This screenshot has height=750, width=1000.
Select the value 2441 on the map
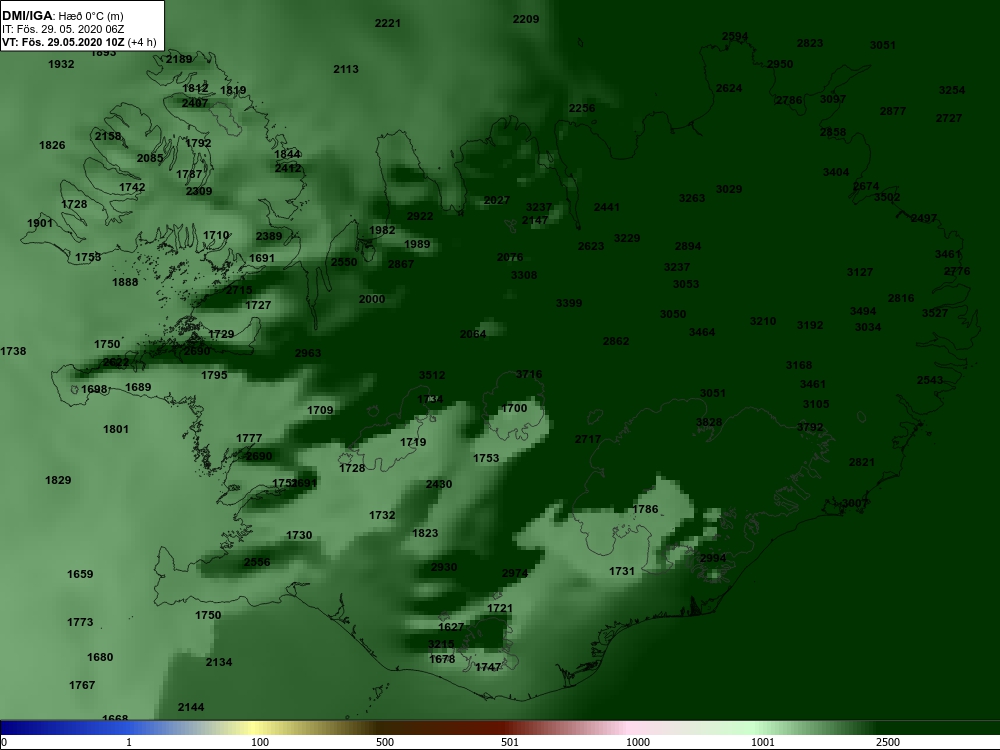point(607,207)
